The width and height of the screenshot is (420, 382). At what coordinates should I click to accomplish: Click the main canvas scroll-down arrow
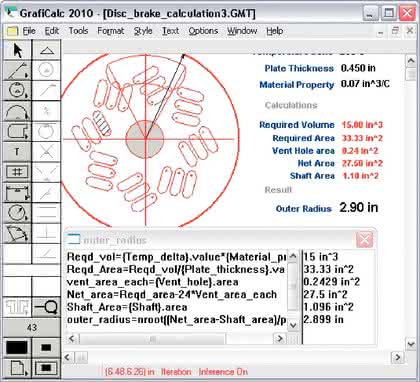(411, 344)
